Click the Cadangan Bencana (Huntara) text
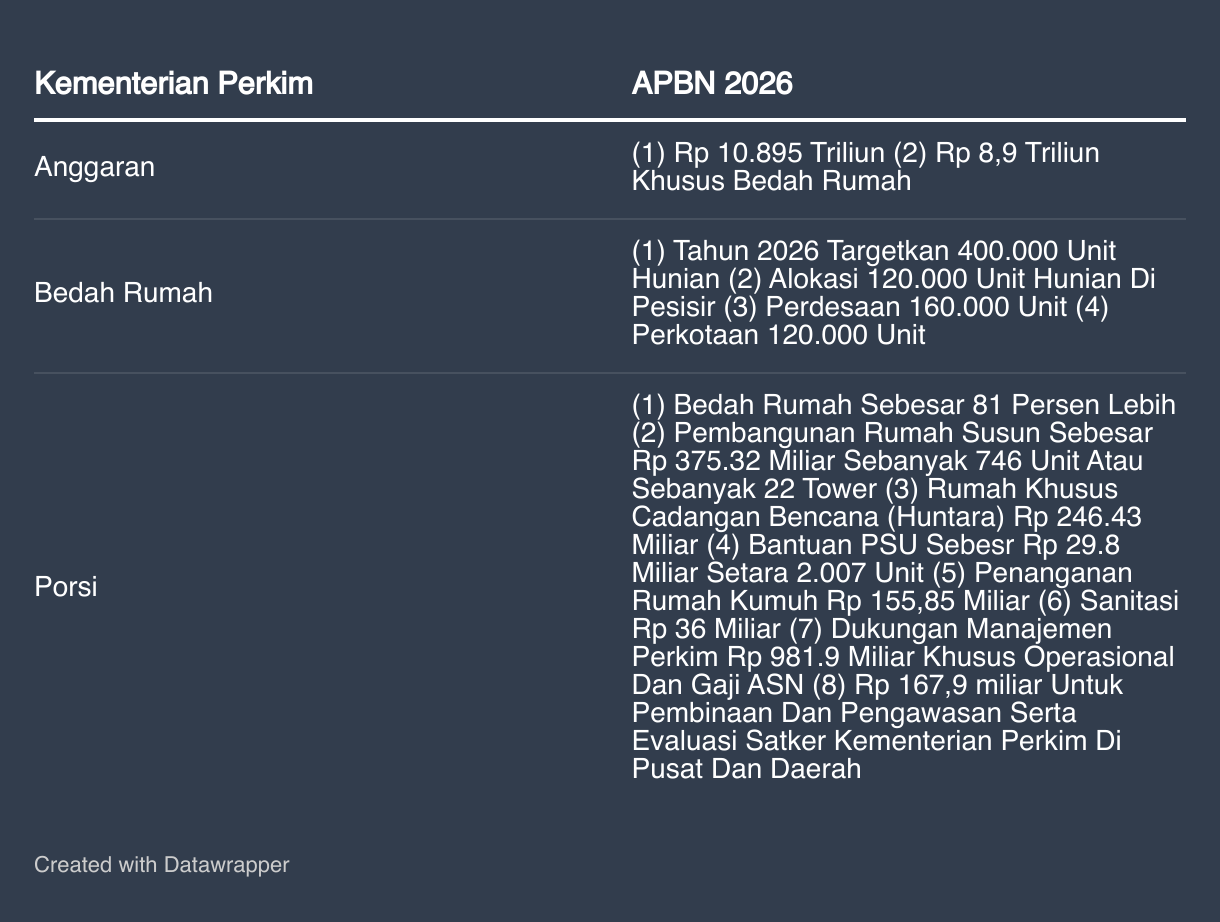Image resolution: width=1220 pixels, height=922 pixels. [820, 517]
